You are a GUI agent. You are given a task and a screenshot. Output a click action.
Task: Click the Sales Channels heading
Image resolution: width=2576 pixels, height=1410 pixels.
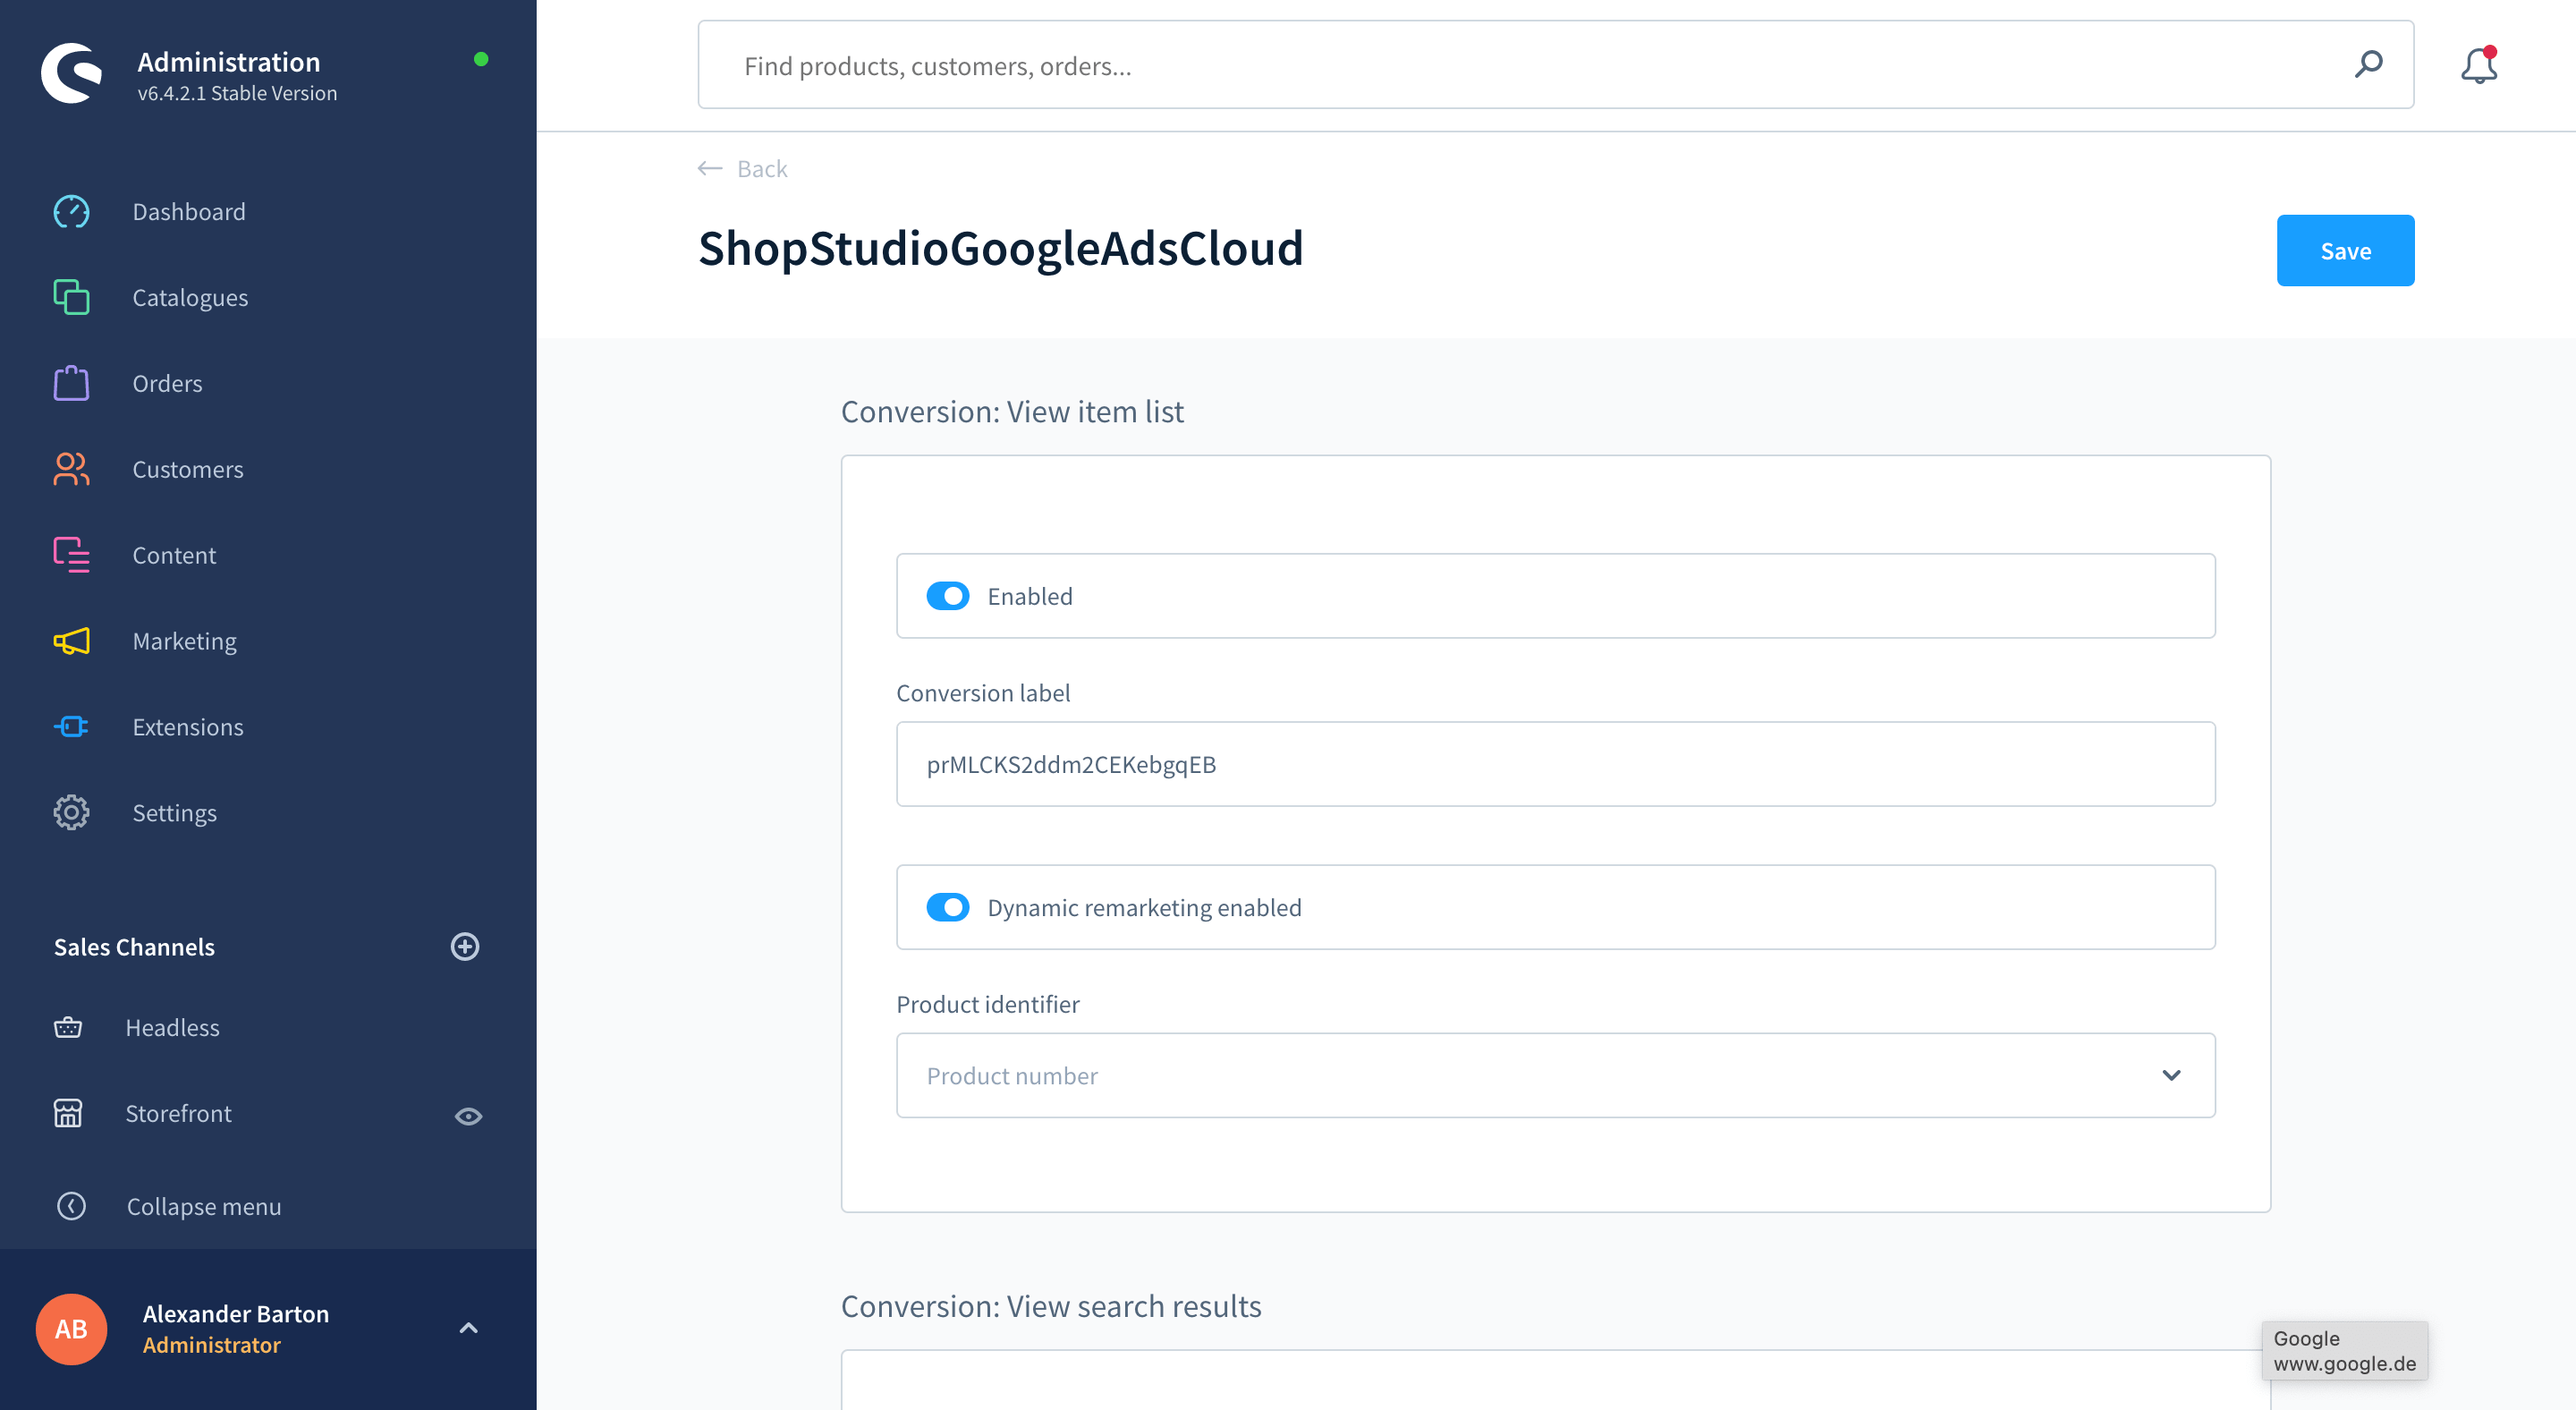coord(134,947)
